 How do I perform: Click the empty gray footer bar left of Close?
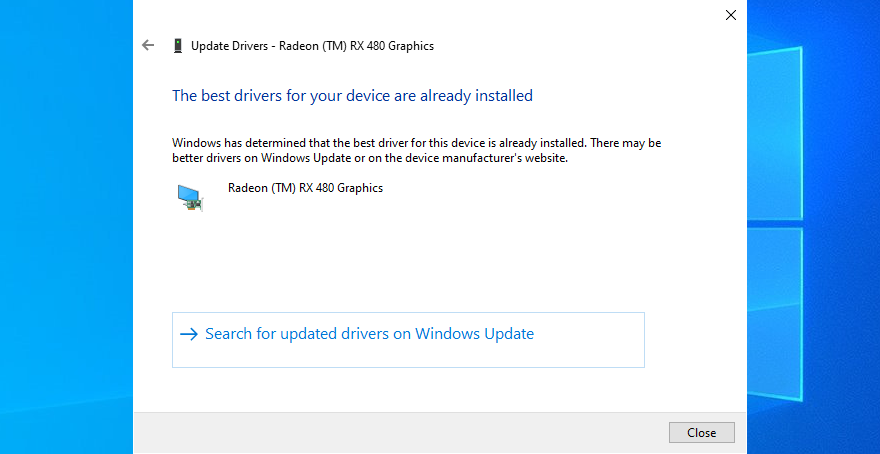tap(400, 433)
